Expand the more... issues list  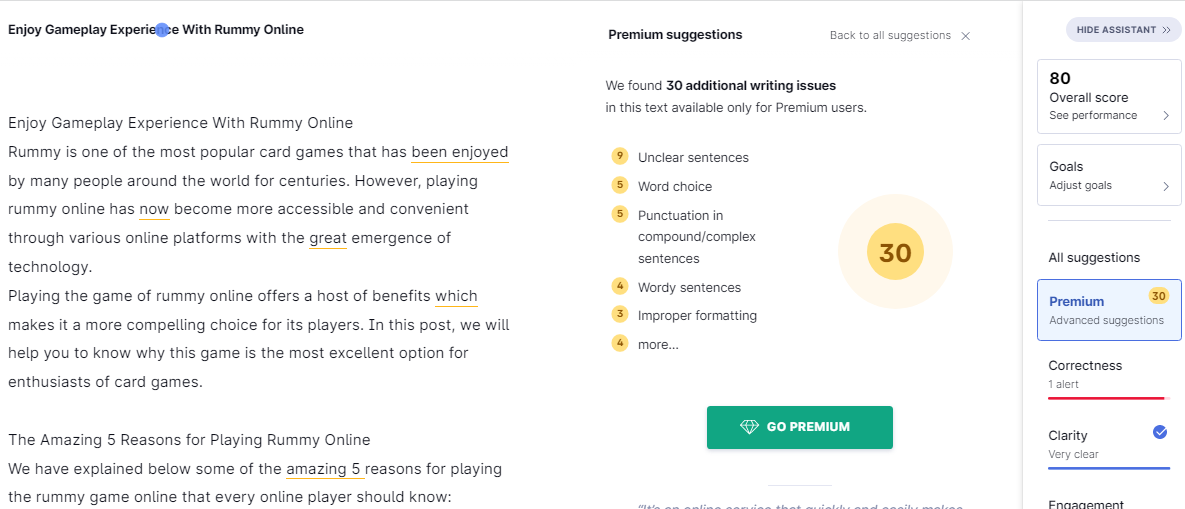[x=658, y=344]
